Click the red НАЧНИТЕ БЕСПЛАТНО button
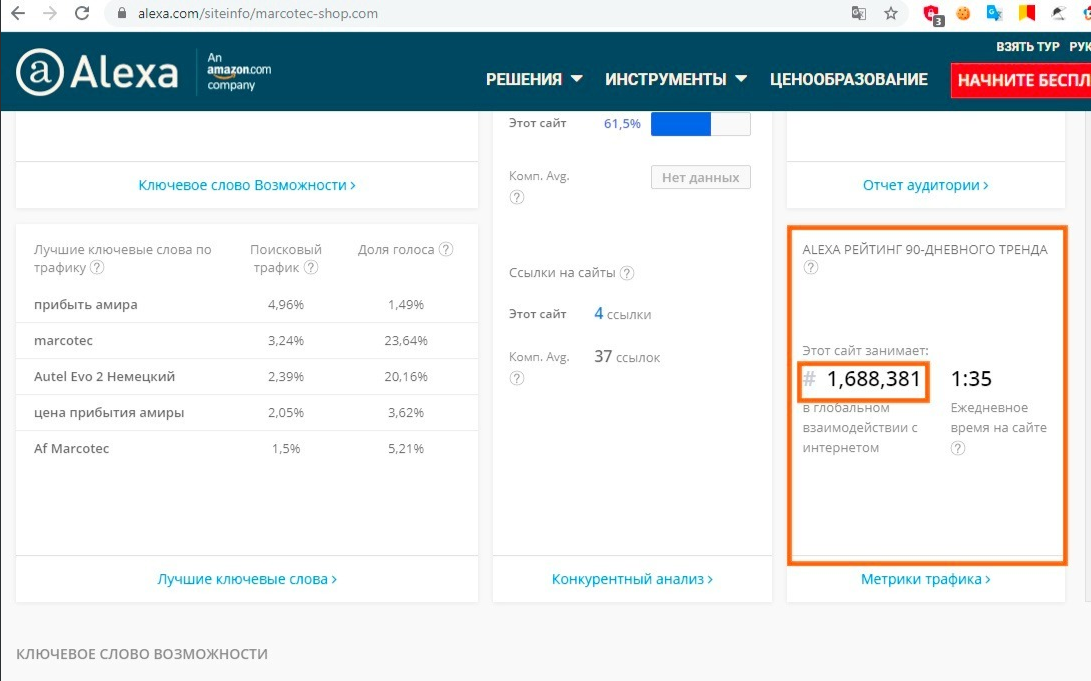The width and height of the screenshot is (1091, 681). [1020, 80]
